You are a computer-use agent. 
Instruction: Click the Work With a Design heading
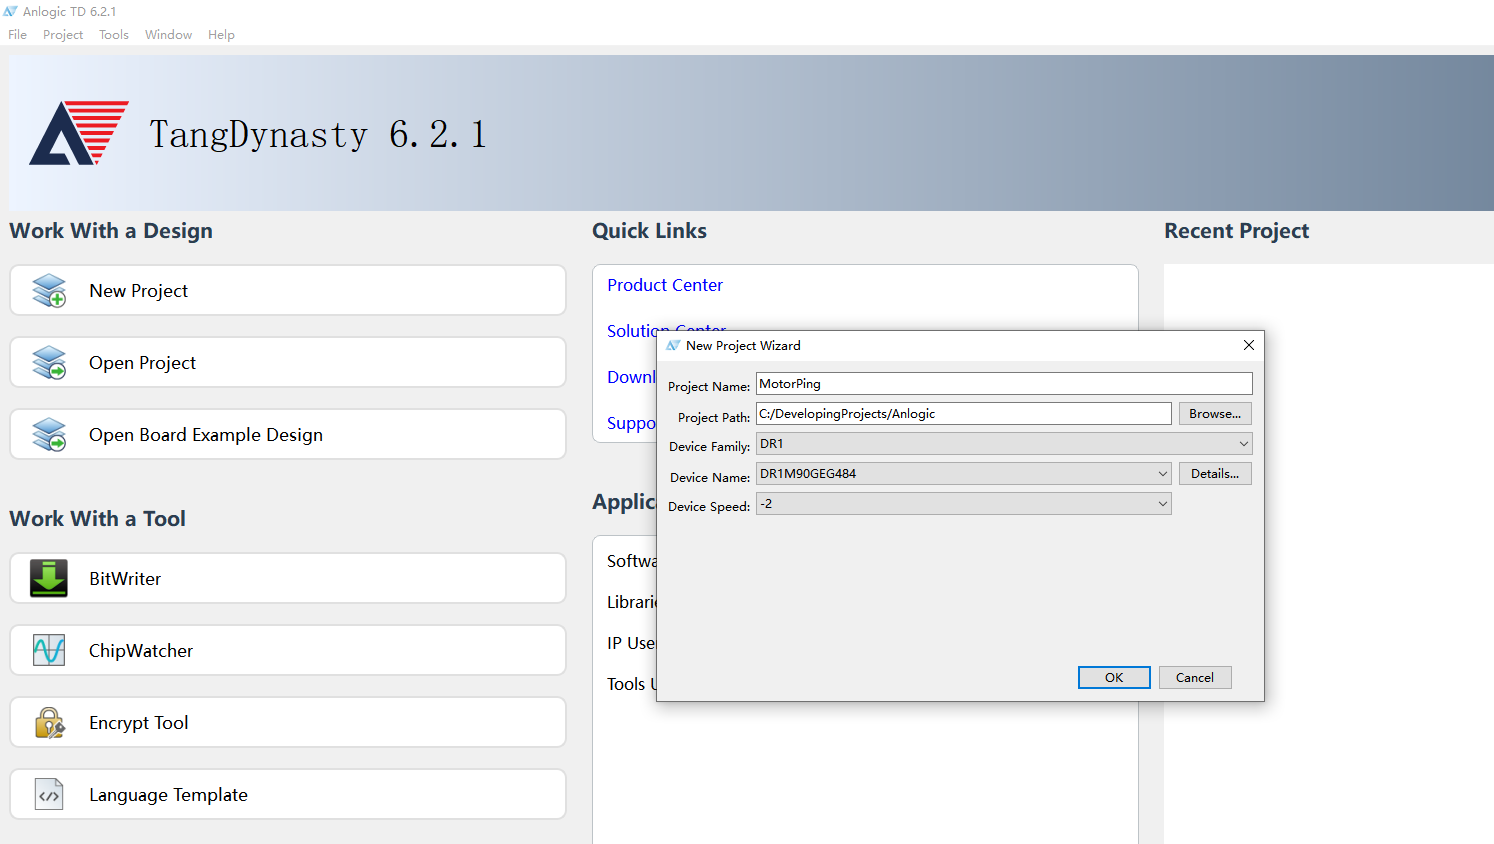[x=111, y=231]
